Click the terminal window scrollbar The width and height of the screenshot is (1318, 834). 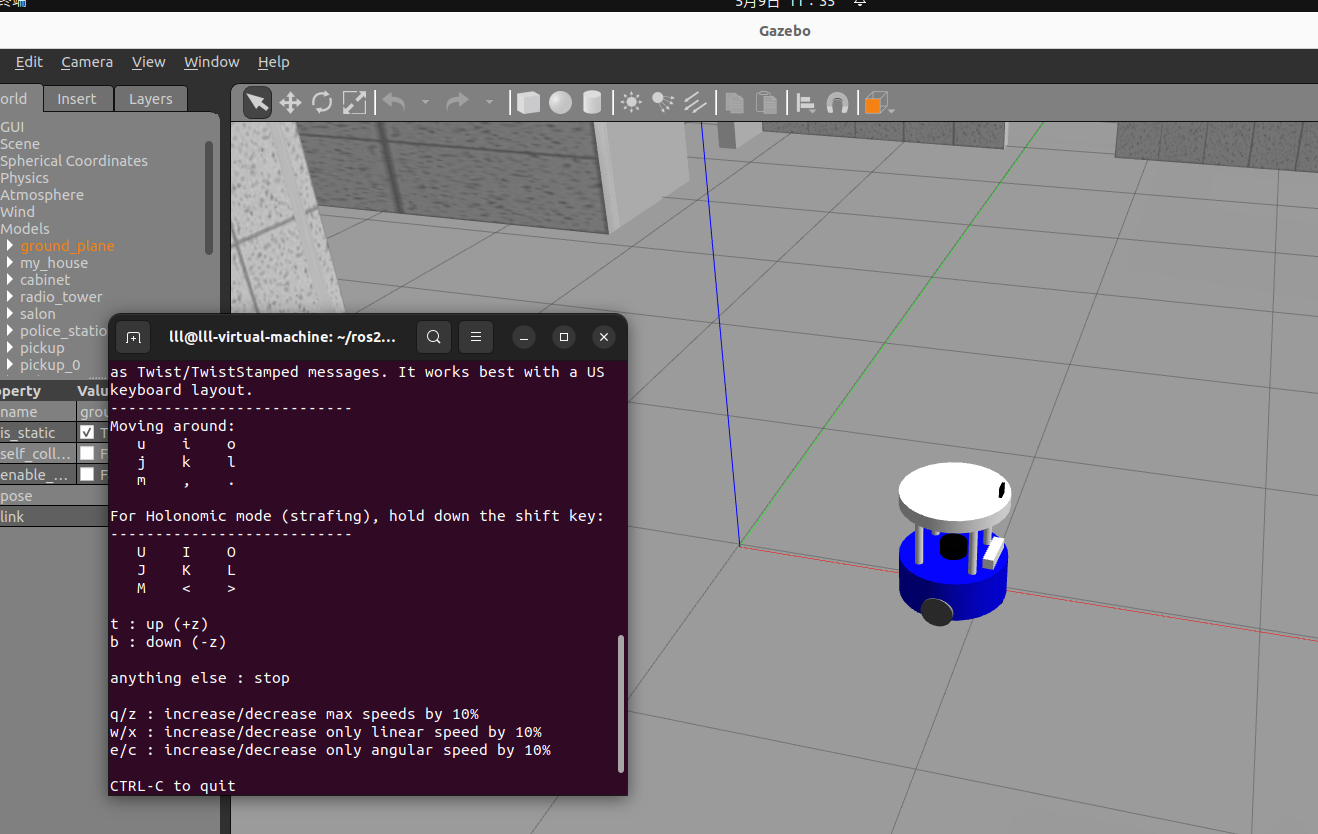pos(621,704)
